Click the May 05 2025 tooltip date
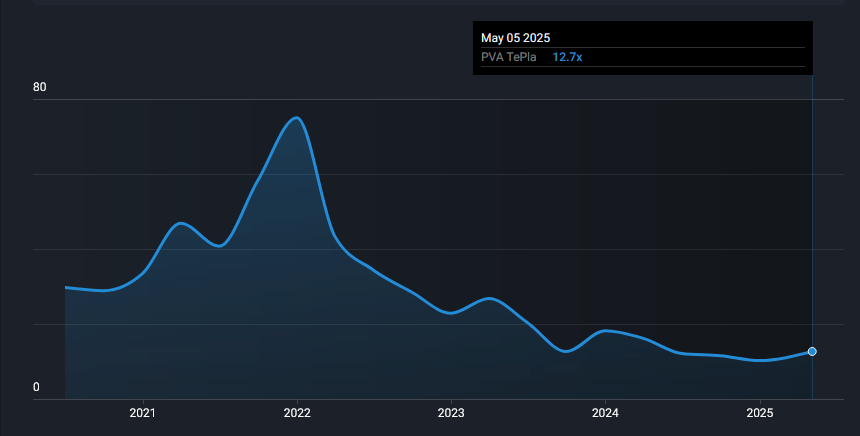This screenshot has width=860, height=436. (x=515, y=38)
